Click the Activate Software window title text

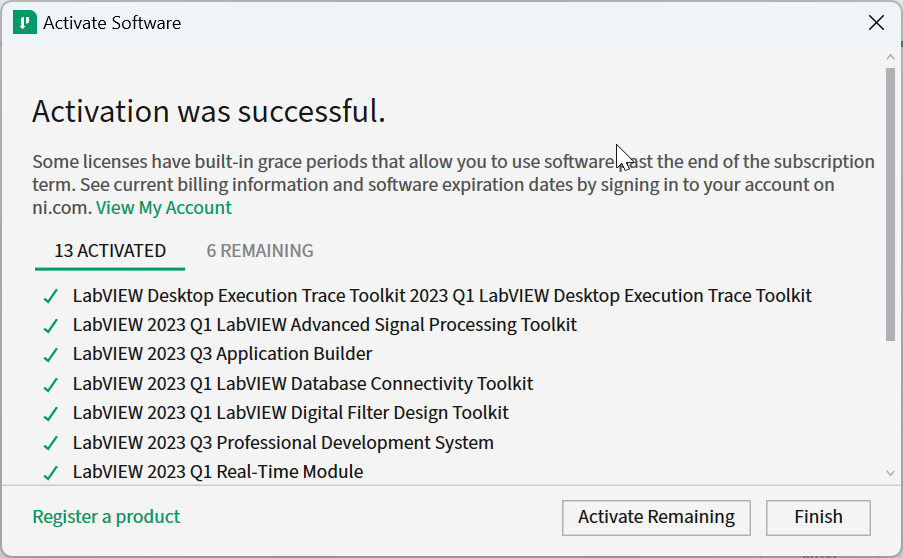[112, 23]
